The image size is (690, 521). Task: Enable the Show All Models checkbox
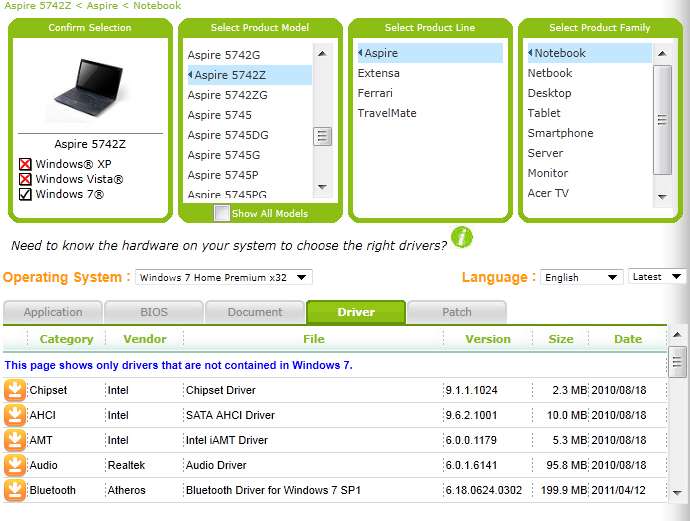(x=221, y=213)
